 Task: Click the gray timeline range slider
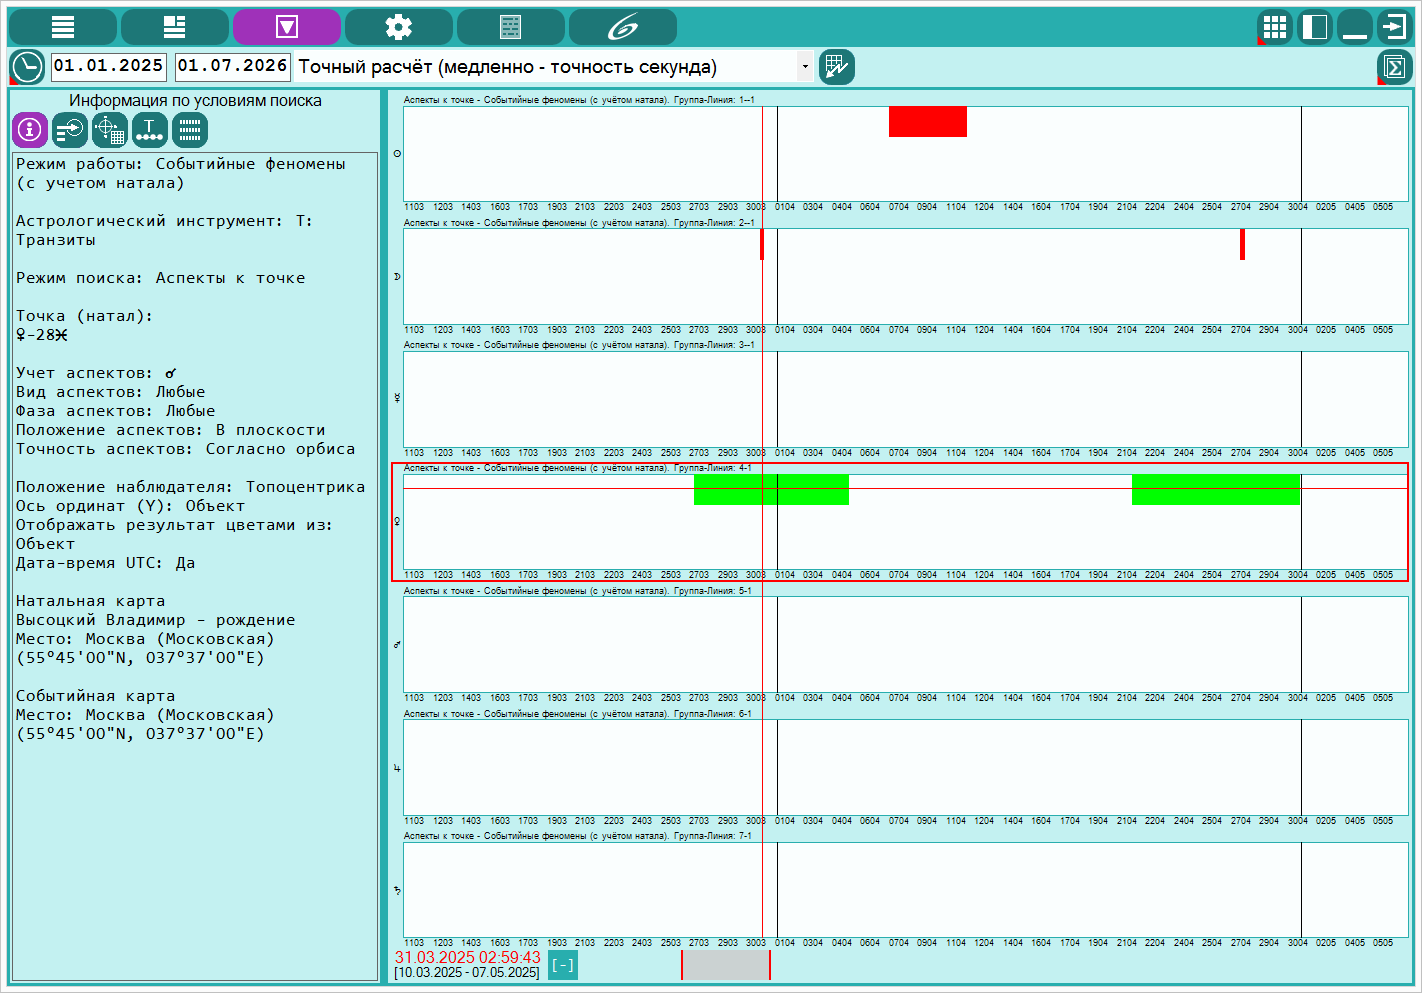click(x=726, y=965)
